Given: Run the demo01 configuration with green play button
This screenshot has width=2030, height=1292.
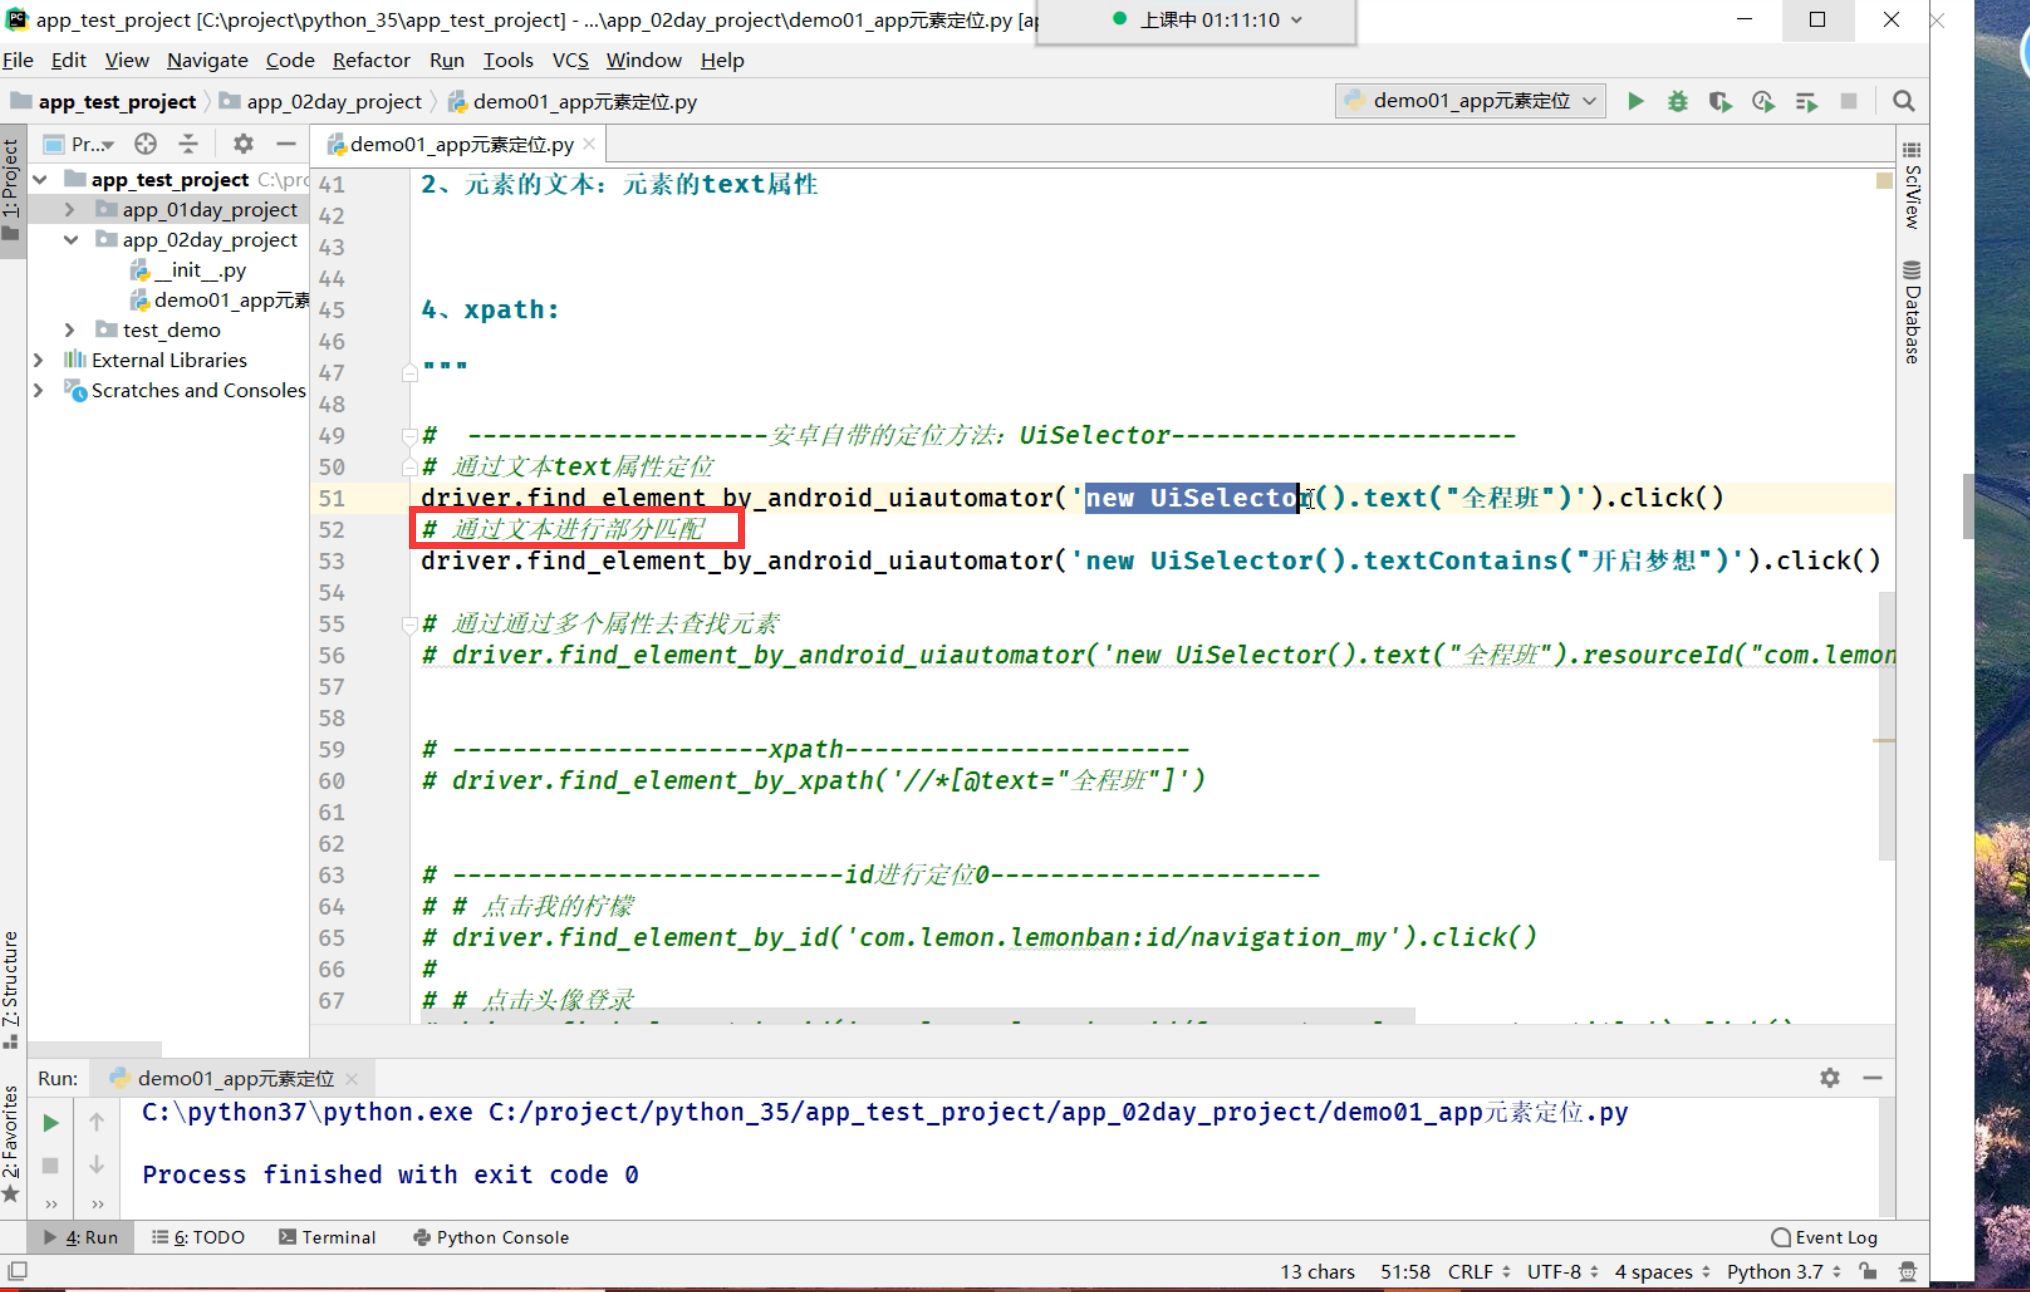Looking at the screenshot, I should click(1635, 101).
